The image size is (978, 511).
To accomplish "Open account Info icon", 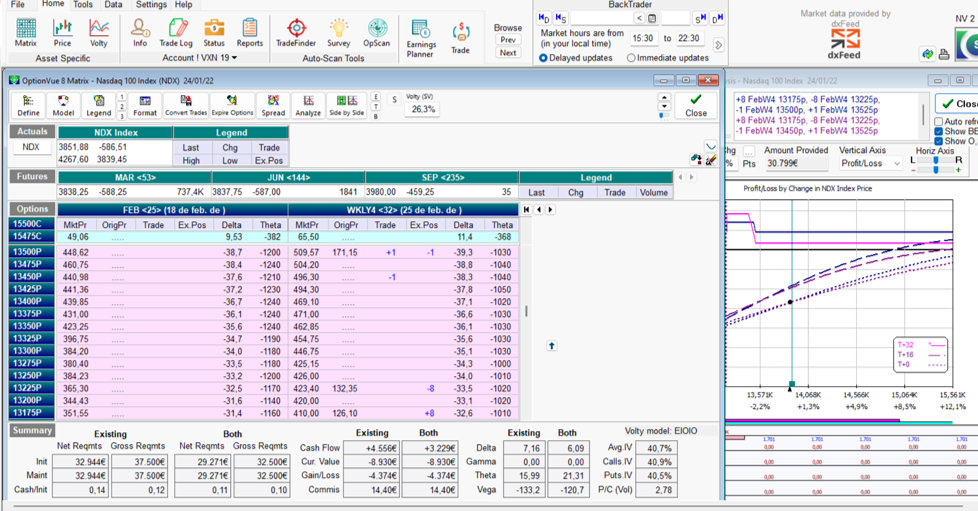I will click(x=140, y=33).
